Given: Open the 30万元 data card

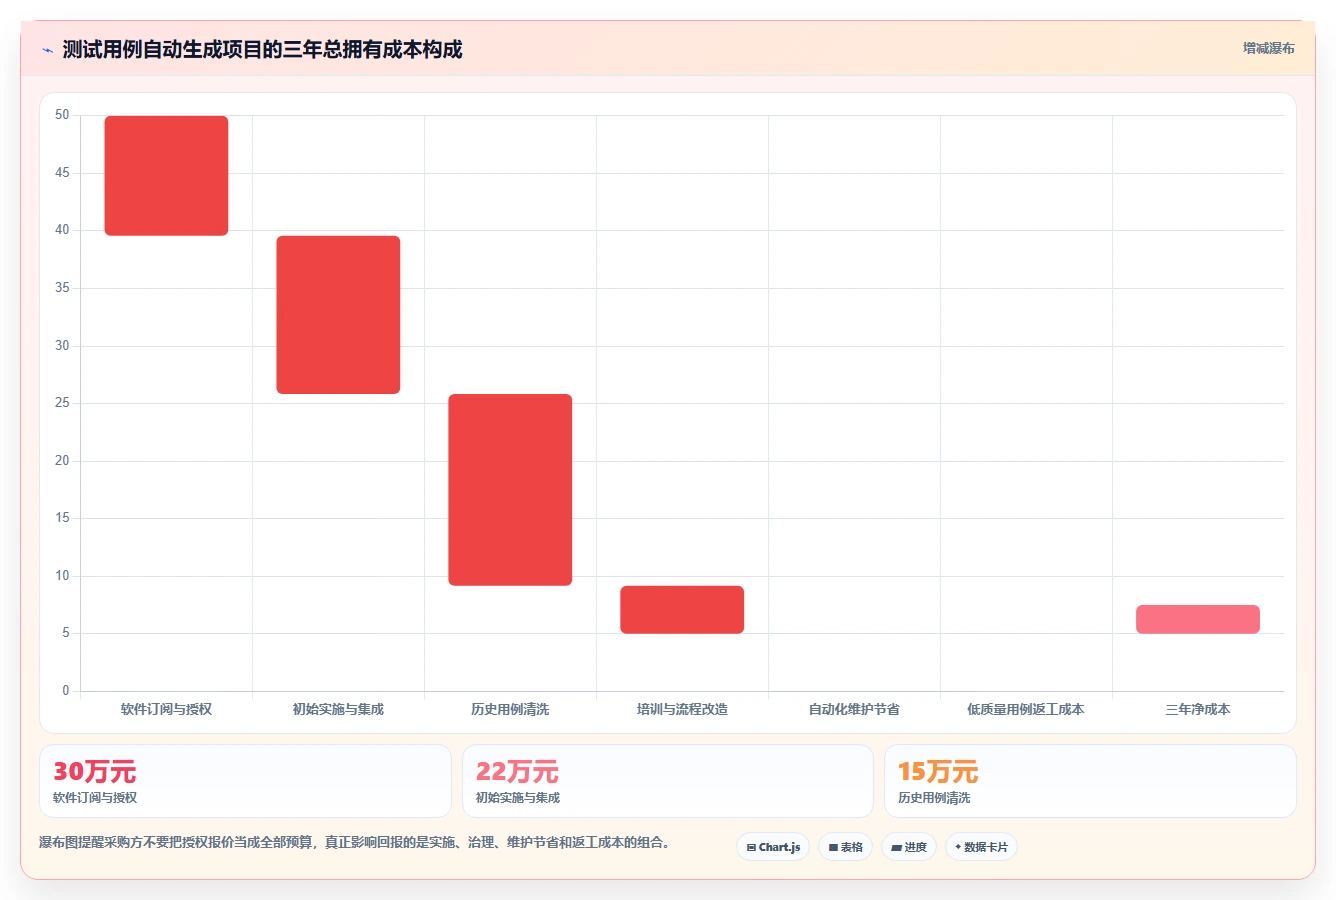Looking at the screenshot, I should point(245,781).
